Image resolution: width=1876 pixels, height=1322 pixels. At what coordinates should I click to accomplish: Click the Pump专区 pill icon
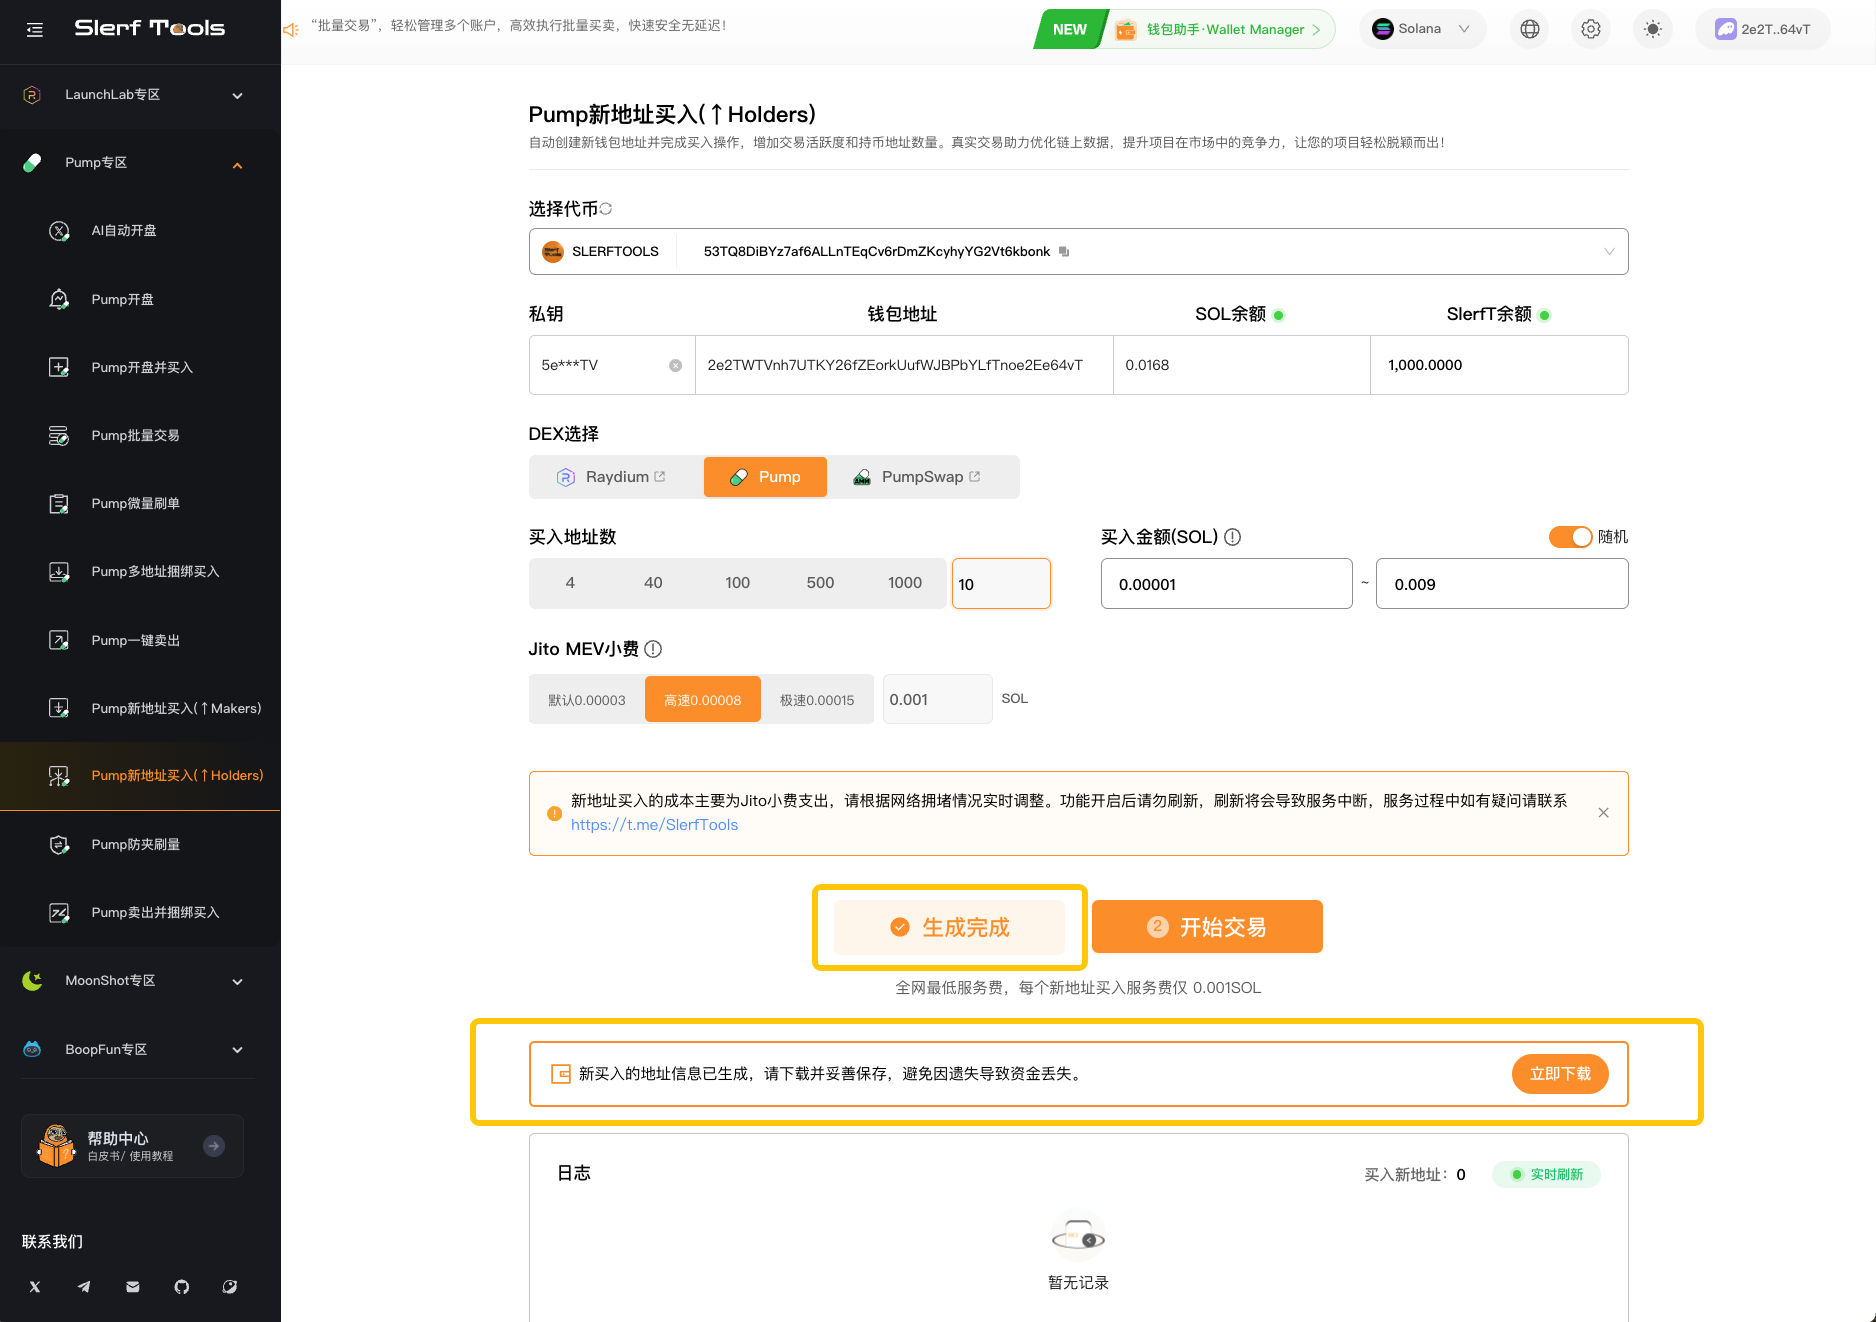coord(32,163)
